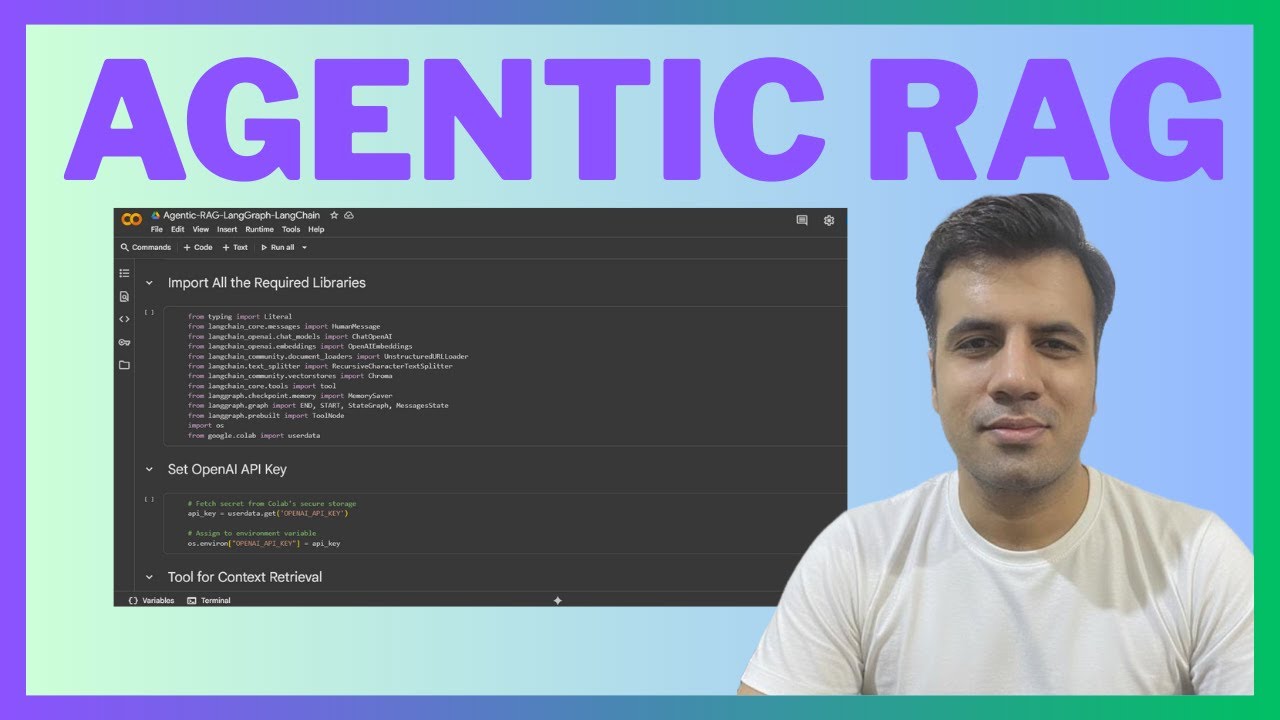The height and width of the screenshot is (720, 1280).
Task: Collapse the Tool for Context Retrieval section
Action: 150,577
